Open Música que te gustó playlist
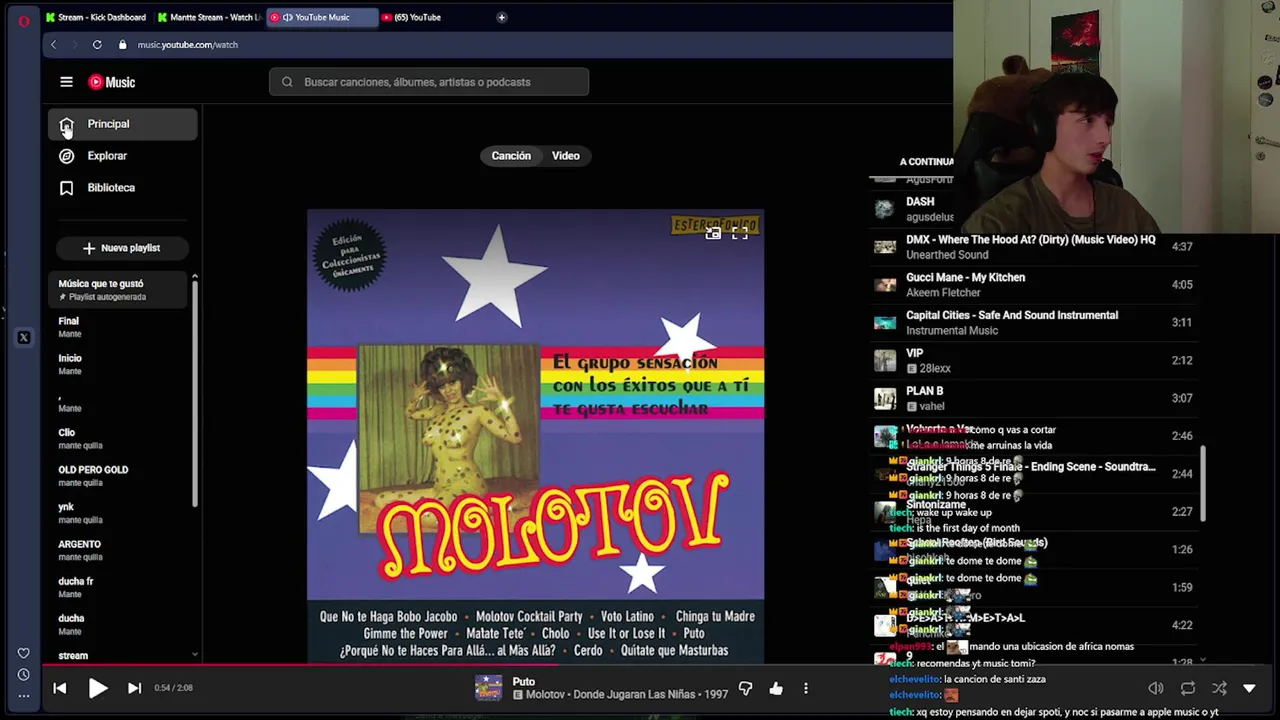 tap(118, 290)
